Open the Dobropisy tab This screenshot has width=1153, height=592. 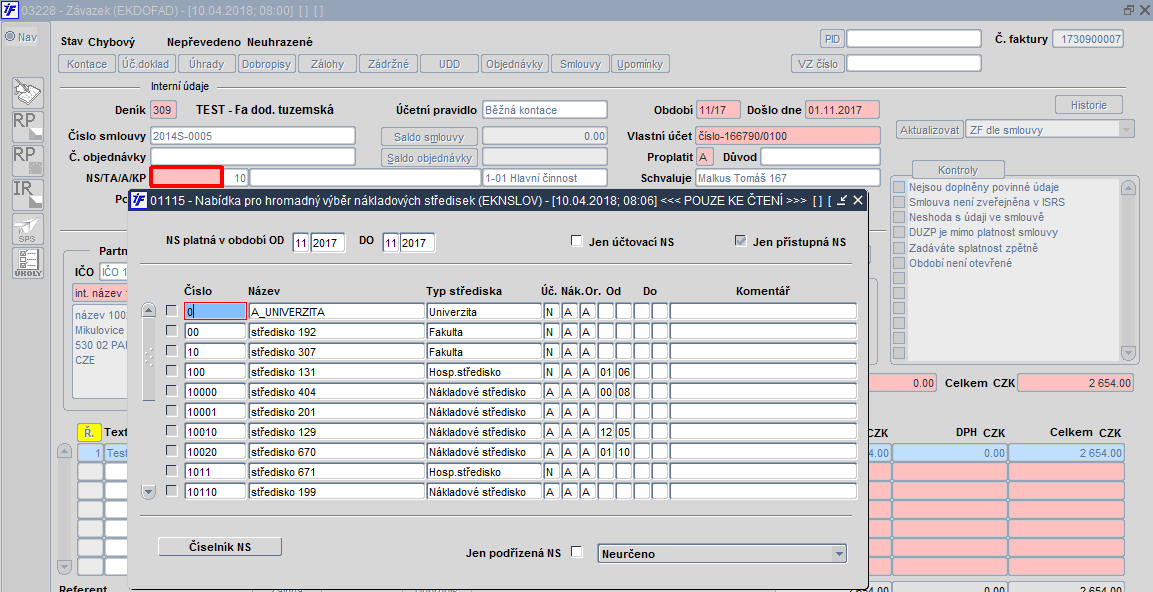pos(266,64)
